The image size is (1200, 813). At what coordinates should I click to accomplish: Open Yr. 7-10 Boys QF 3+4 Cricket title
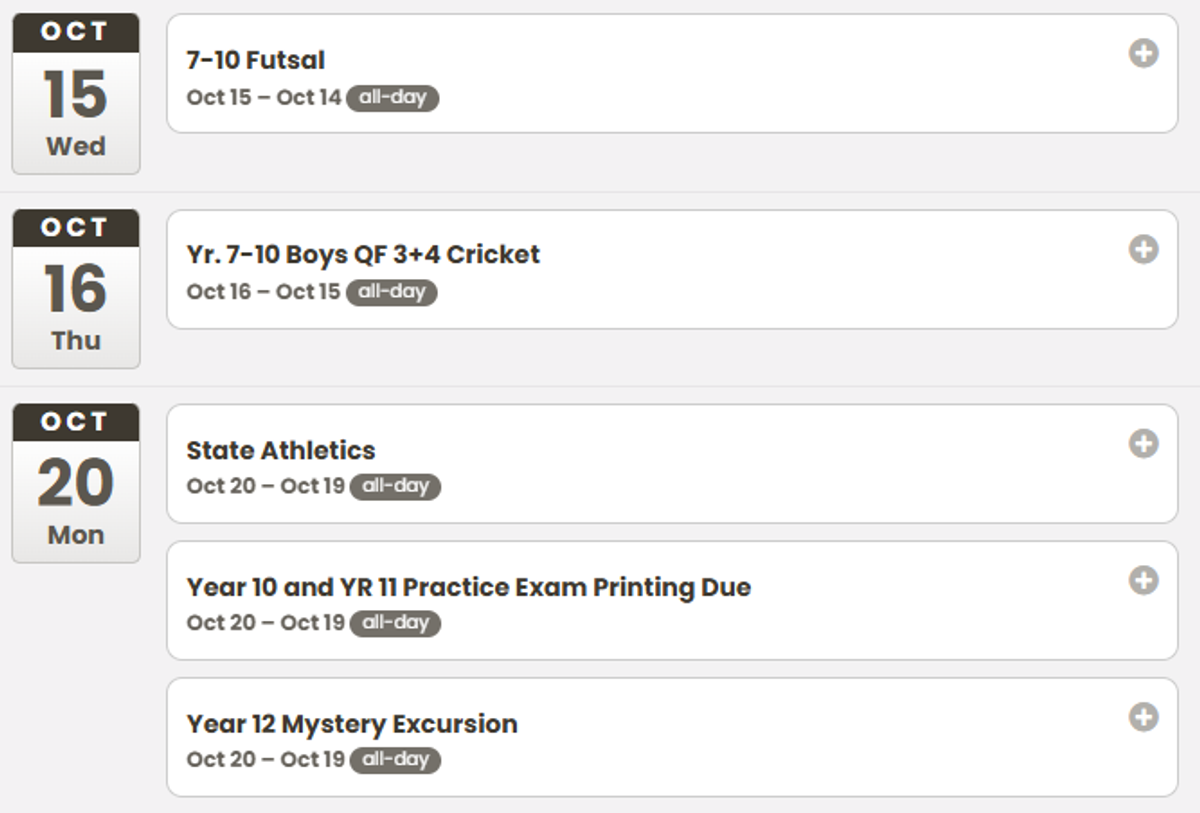click(x=363, y=255)
